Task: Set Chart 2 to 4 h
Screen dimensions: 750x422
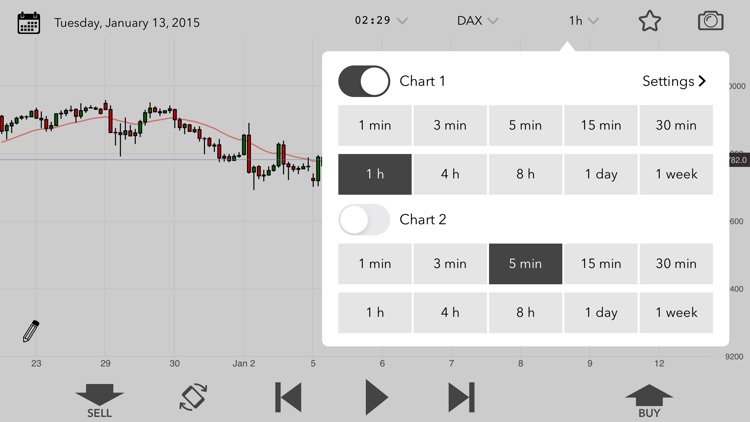Action: (450, 312)
